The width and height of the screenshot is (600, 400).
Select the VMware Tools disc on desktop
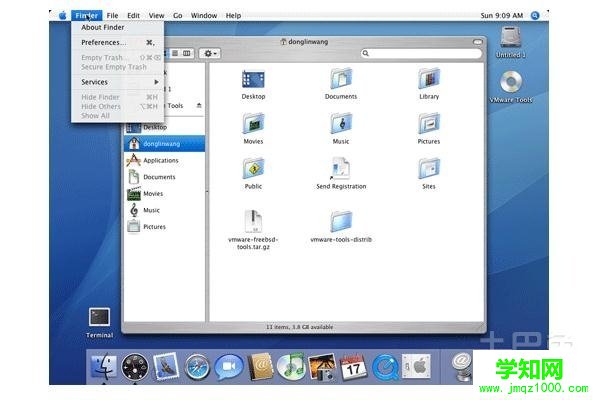(x=511, y=82)
